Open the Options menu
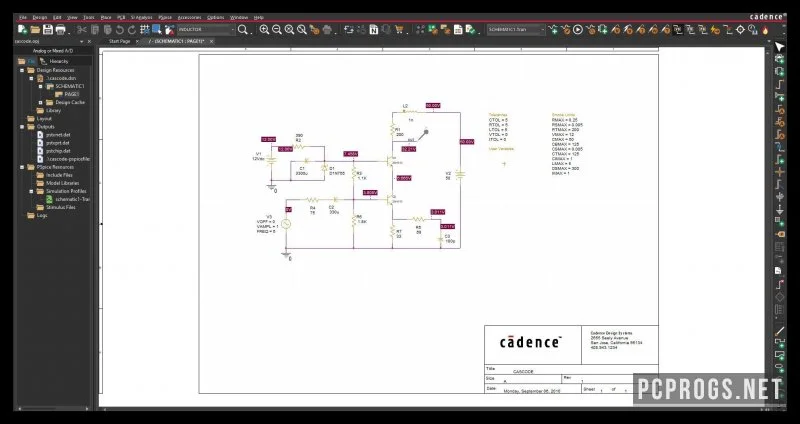Viewport: 800px width, 424px height. pos(215,17)
